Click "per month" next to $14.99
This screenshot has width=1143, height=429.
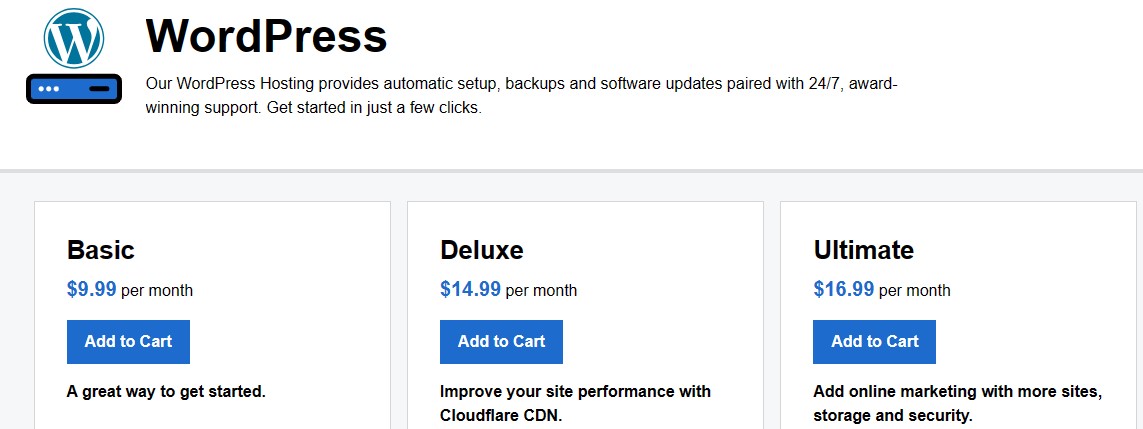tap(541, 291)
